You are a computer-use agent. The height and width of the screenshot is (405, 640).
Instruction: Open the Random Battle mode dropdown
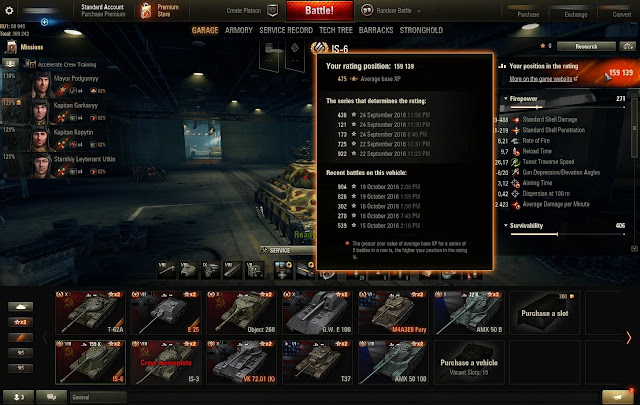click(391, 11)
